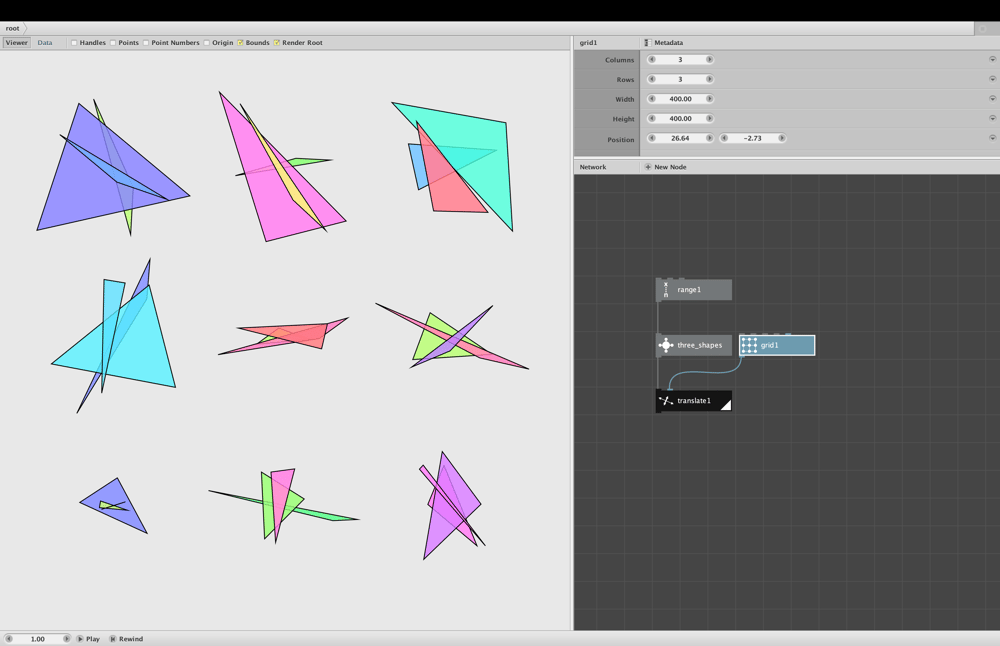Click the grid1 node name label
Viewport: 1000px width, 646px height.
[769, 345]
